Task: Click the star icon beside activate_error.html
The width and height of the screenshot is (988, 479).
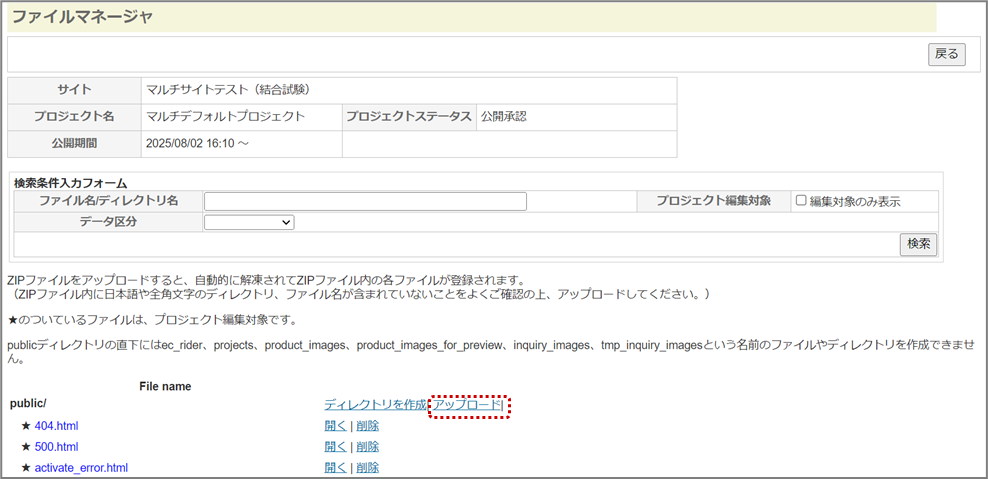Action: [x=26, y=468]
